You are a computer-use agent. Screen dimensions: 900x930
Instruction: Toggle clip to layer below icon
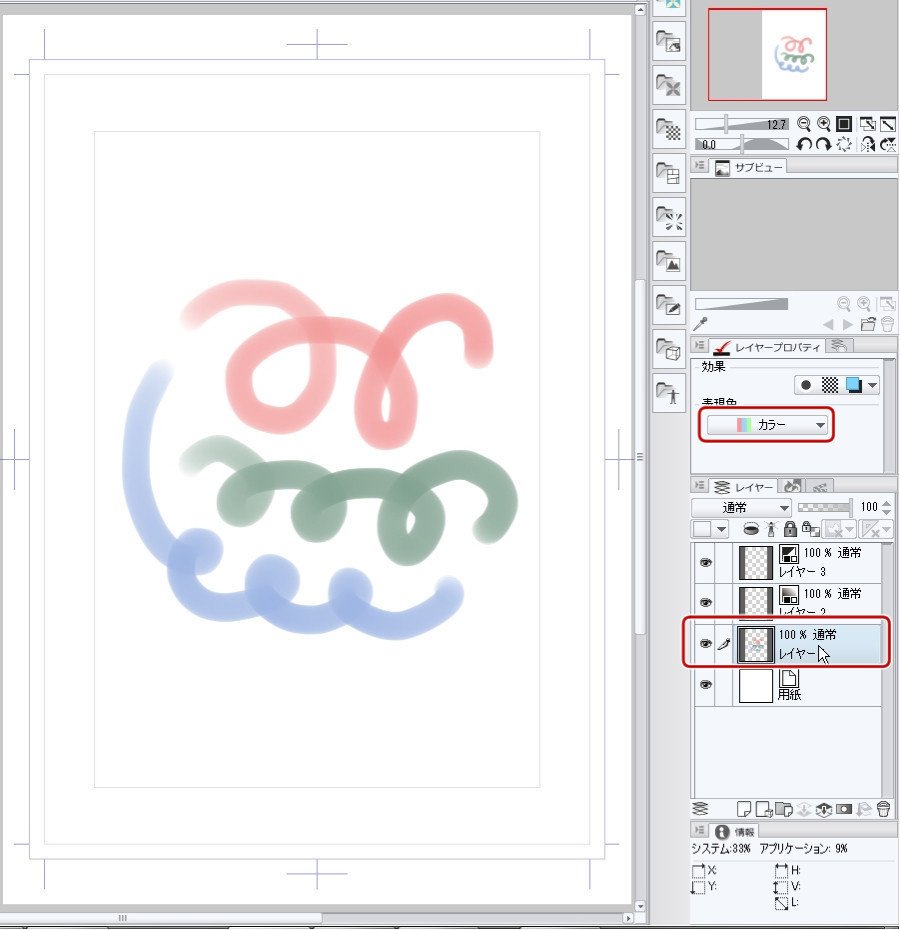751,528
